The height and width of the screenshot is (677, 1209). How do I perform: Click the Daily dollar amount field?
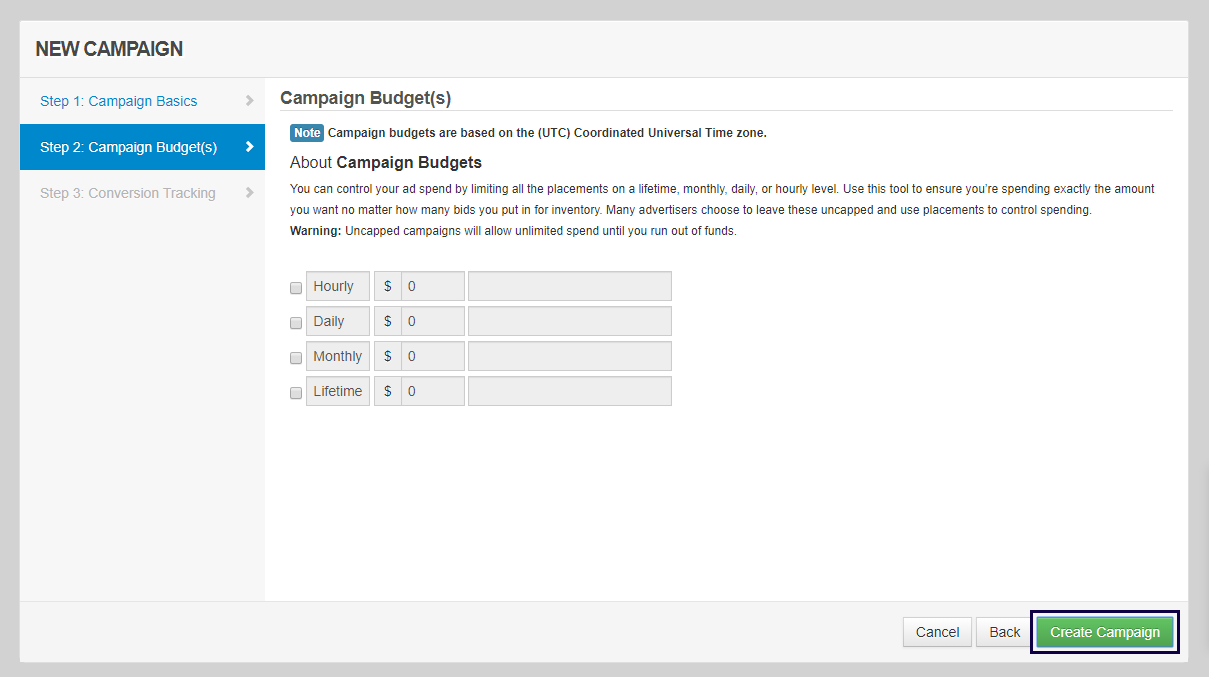pos(430,320)
